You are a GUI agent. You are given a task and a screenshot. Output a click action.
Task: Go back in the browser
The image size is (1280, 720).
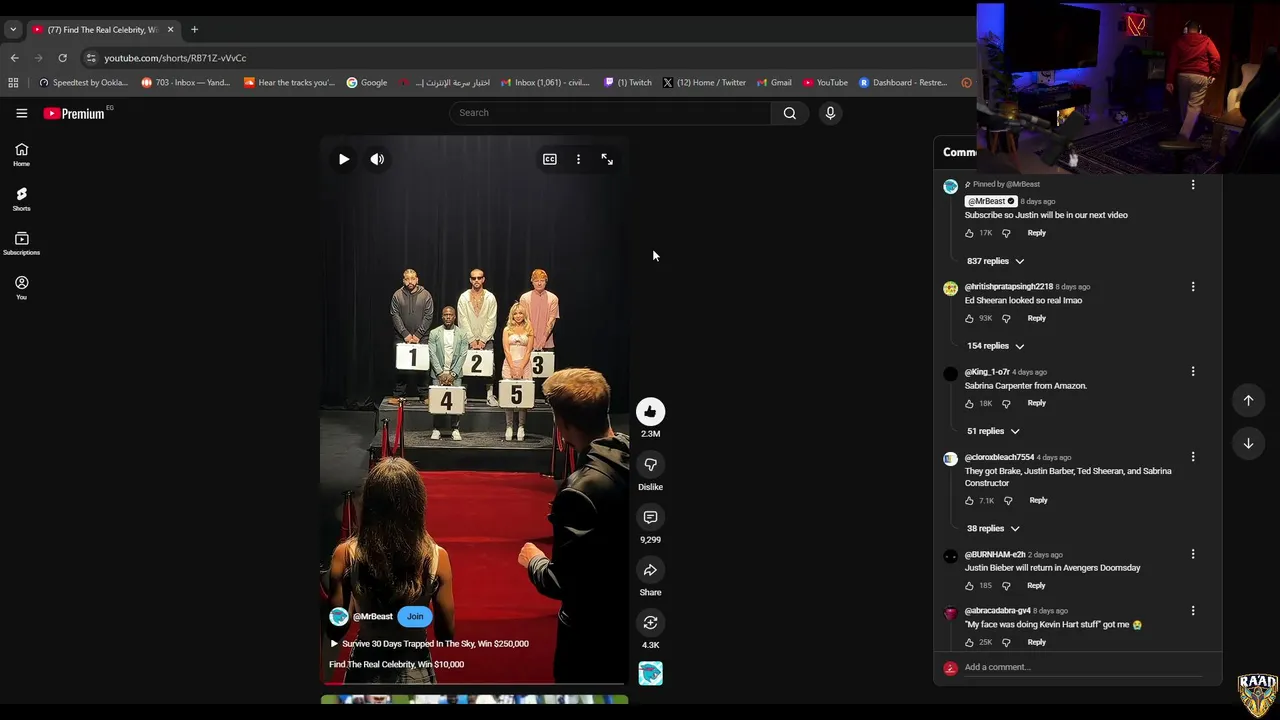[x=14, y=58]
